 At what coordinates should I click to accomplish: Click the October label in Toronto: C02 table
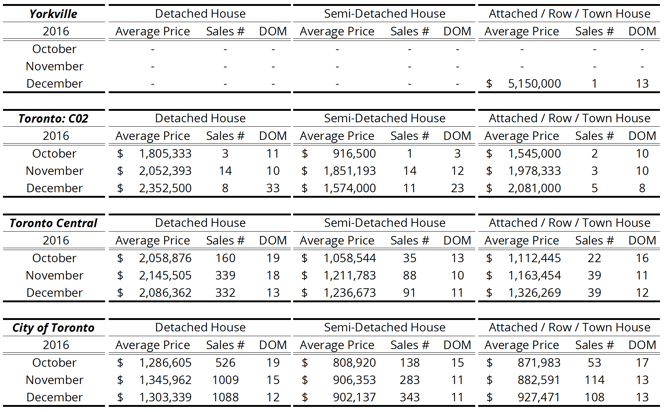[x=54, y=153]
